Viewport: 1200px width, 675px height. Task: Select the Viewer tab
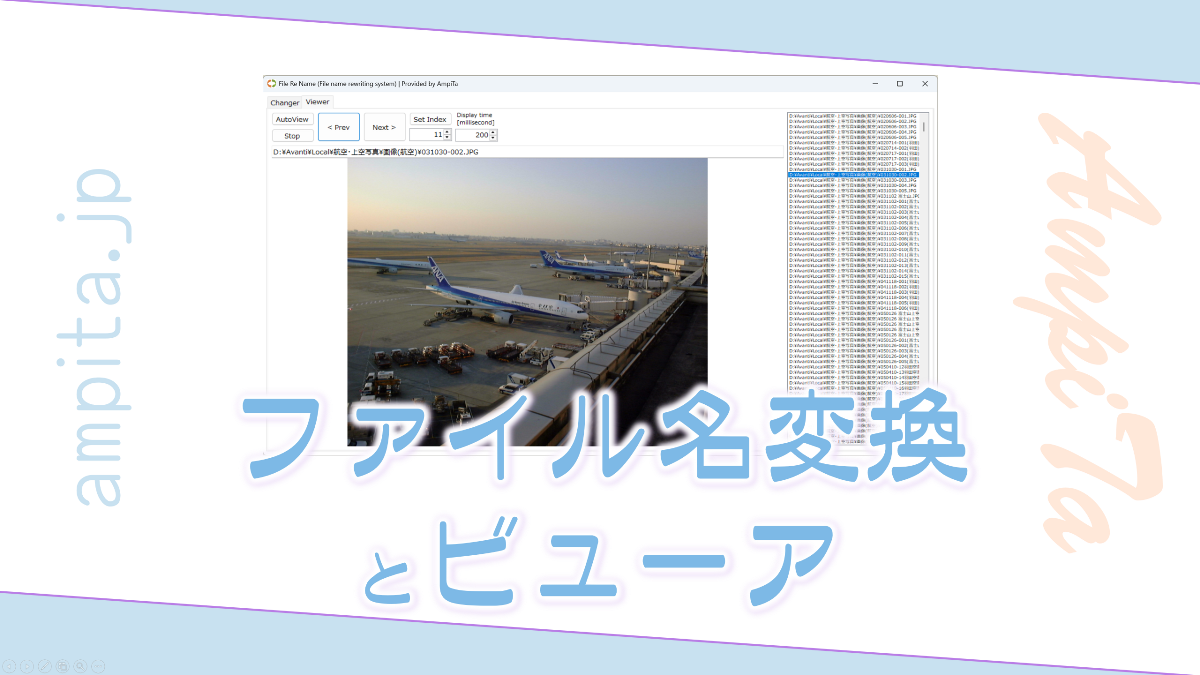tap(317, 102)
